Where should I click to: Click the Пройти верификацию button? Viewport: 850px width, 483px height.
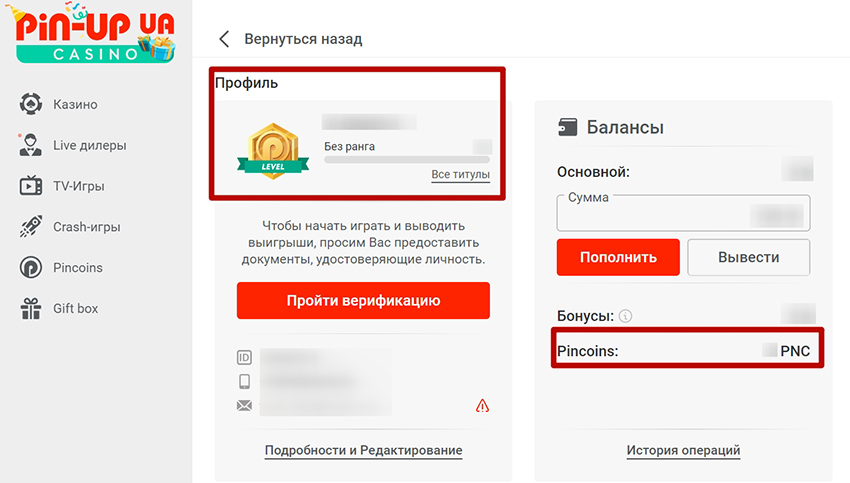pos(363,300)
